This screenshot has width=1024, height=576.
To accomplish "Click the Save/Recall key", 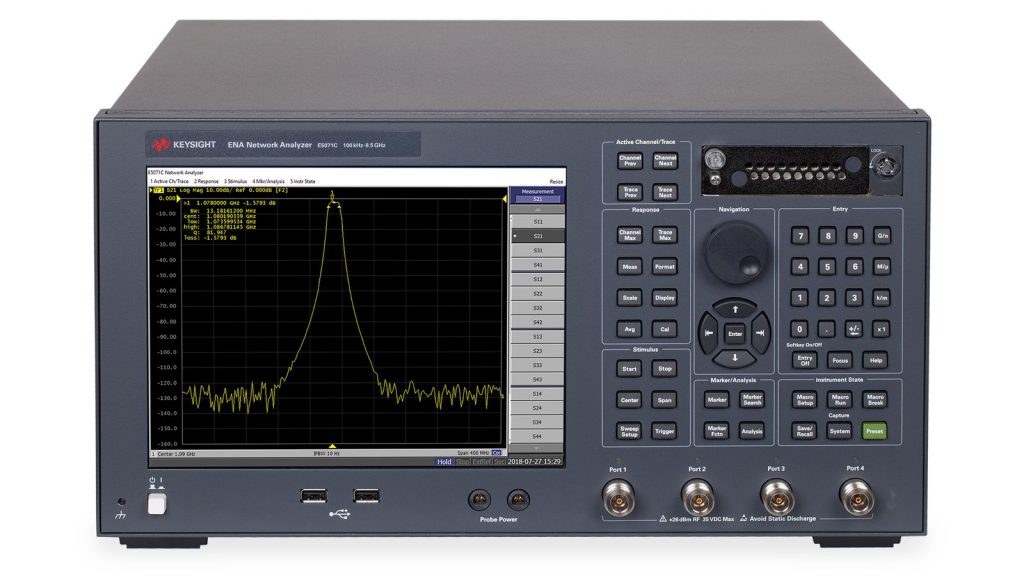I will pyautogui.click(x=805, y=432).
